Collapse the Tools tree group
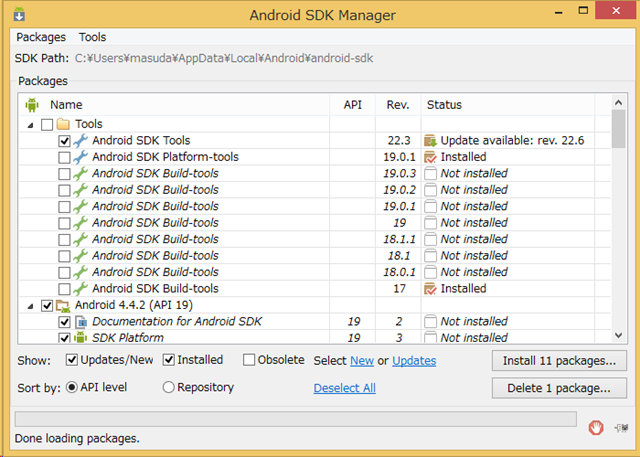640x457 pixels. pyautogui.click(x=29, y=124)
